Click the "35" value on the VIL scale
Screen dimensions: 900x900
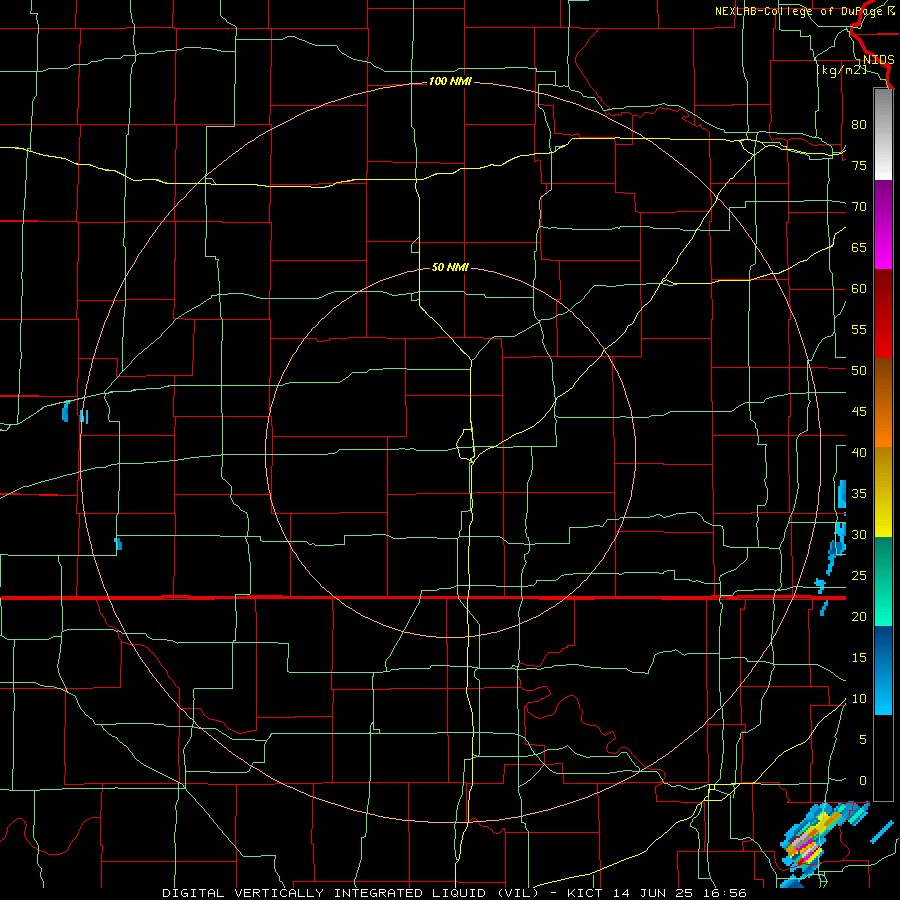pyautogui.click(x=859, y=494)
